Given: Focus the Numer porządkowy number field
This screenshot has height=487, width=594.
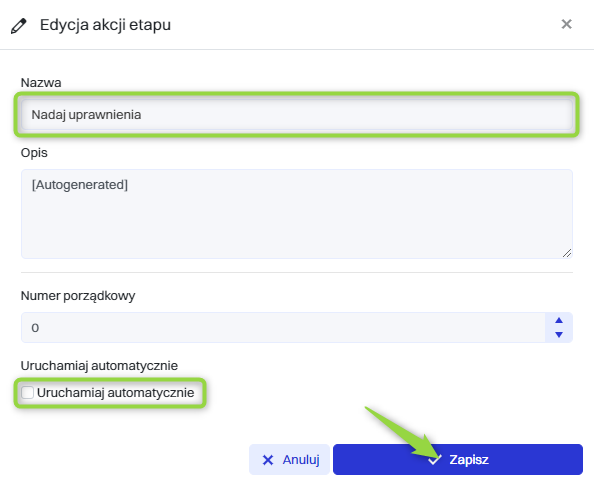Looking at the screenshot, I should [x=283, y=328].
